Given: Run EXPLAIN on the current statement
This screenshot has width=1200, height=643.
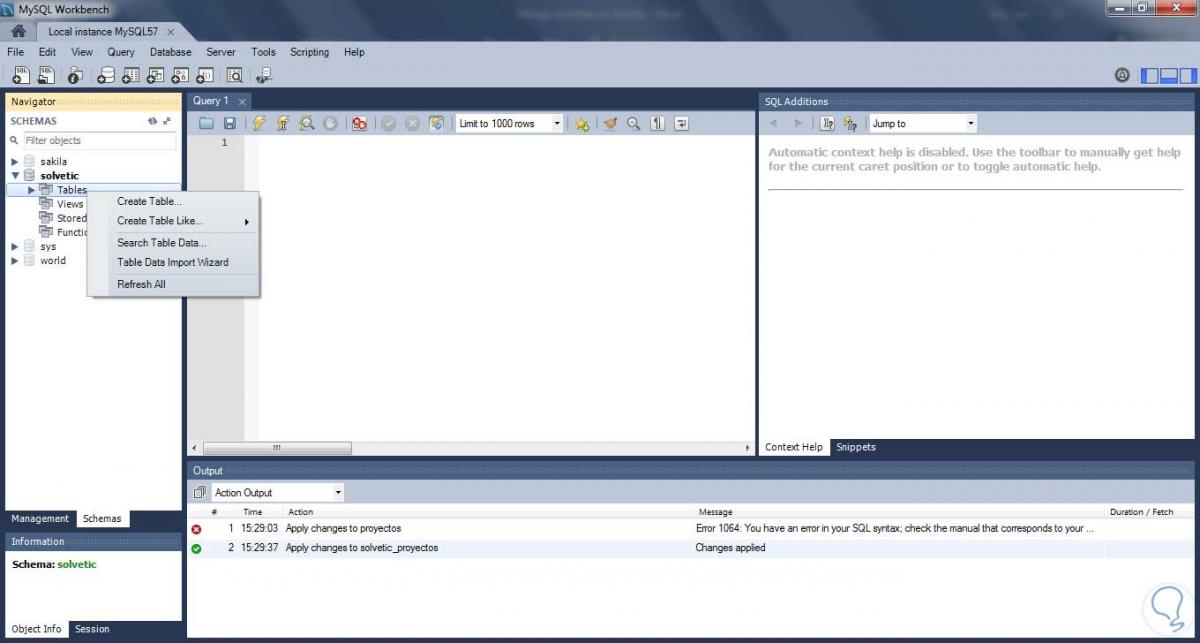Looking at the screenshot, I should coord(307,124).
